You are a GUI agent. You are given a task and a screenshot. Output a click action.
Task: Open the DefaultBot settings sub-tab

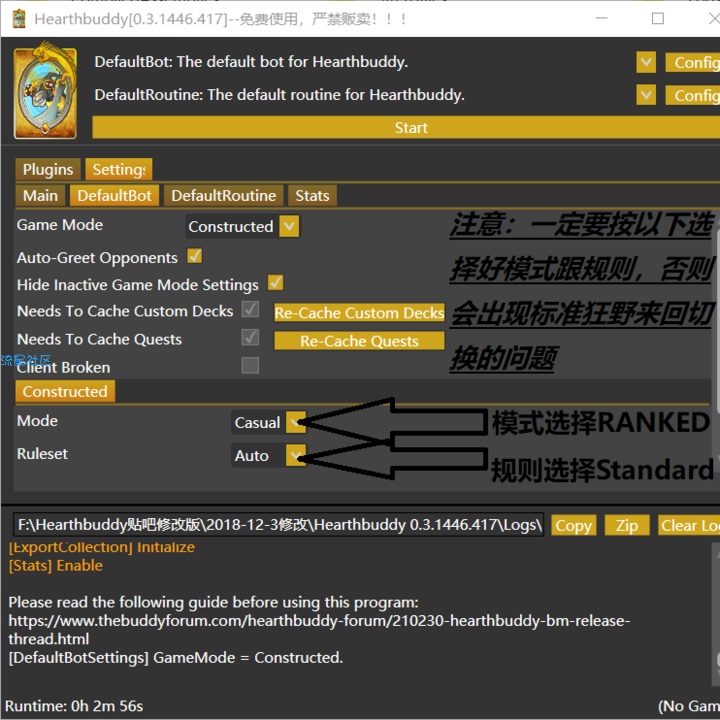point(114,196)
